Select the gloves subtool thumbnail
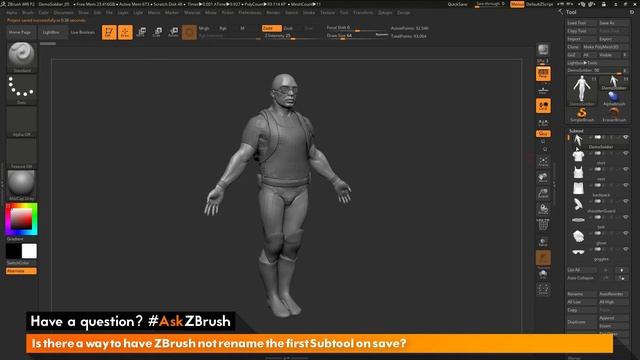The height and width of the screenshot is (360, 640). 578,236
